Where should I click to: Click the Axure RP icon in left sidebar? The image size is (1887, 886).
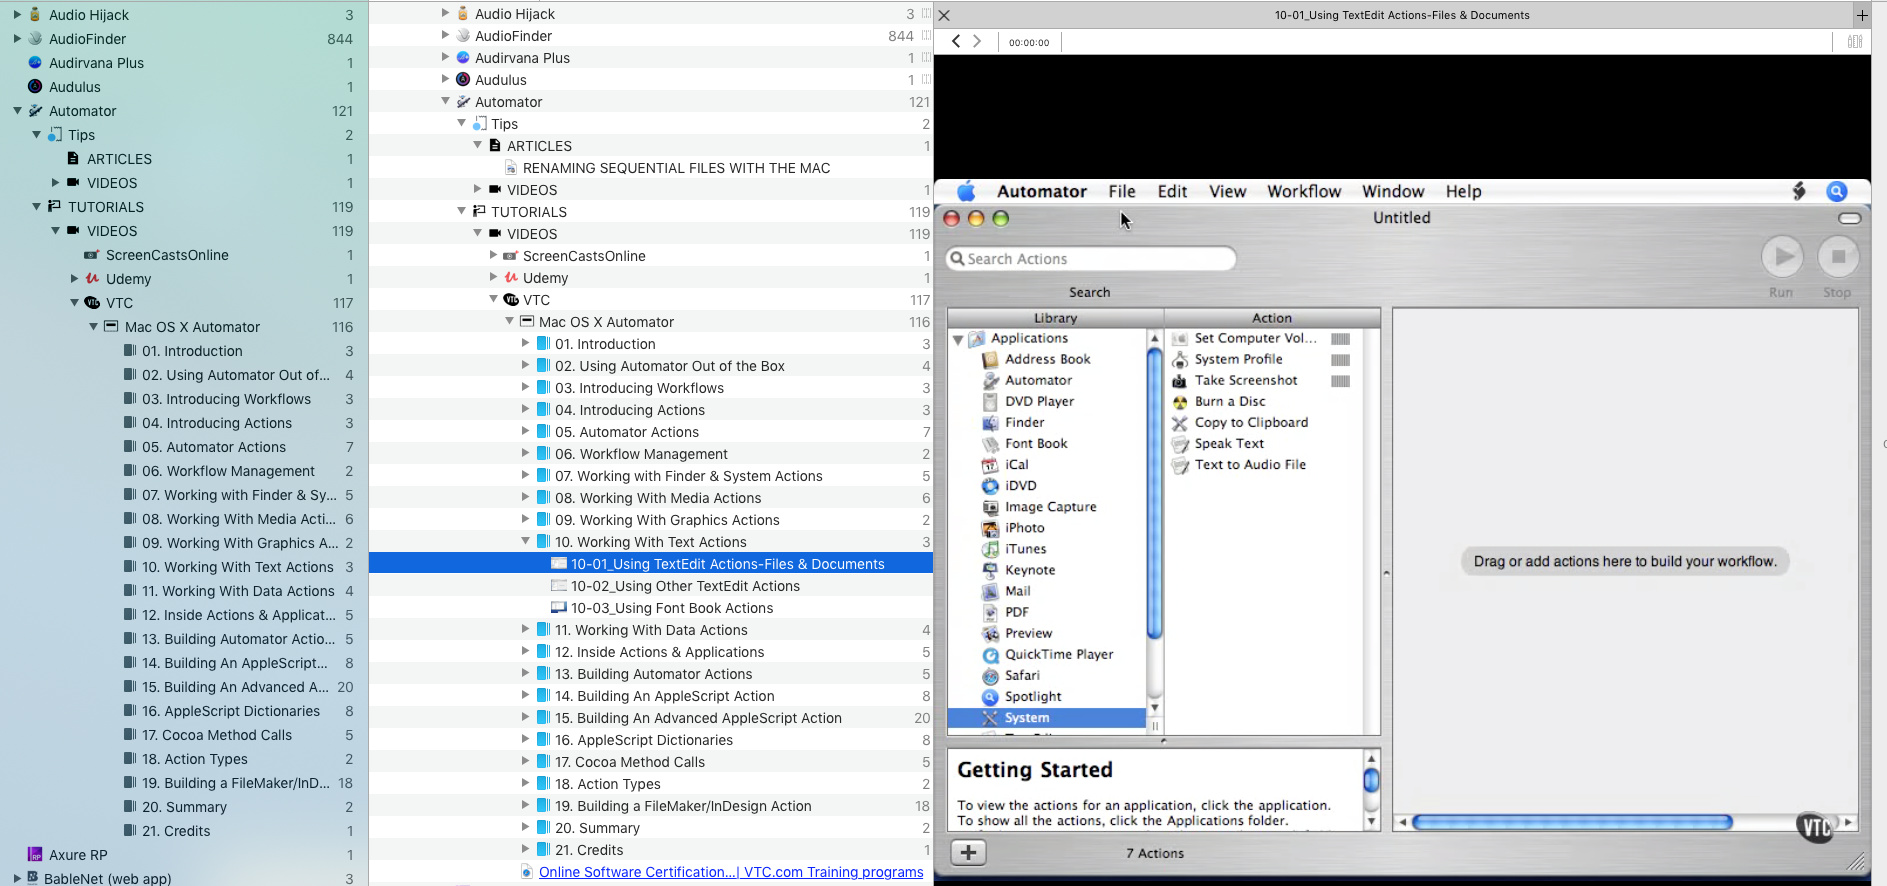[35, 855]
